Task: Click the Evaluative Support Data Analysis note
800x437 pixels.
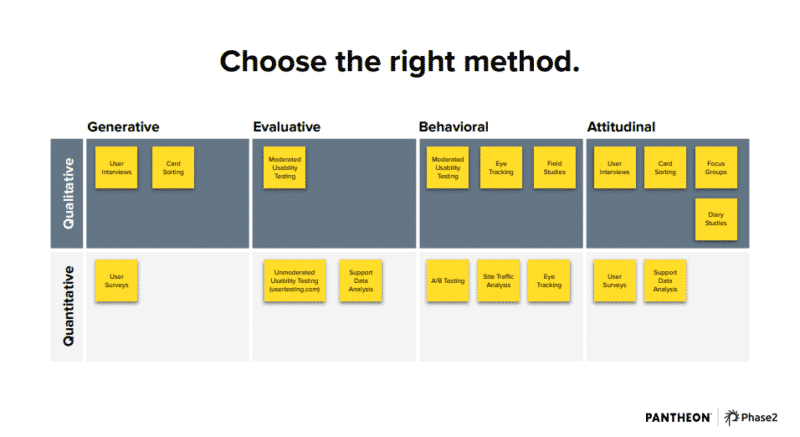Action: pyautogui.click(x=361, y=281)
